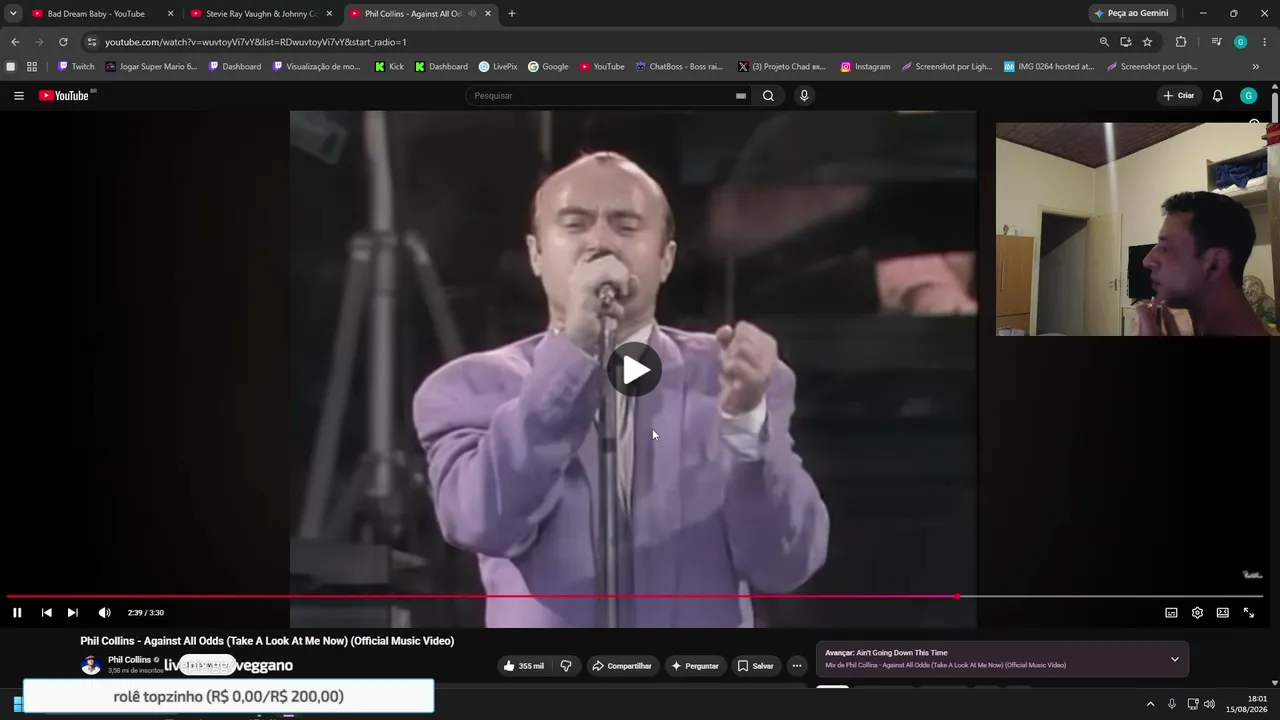
Task: Open the on-screen keyboard in search box
Action: (x=741, y=96)
